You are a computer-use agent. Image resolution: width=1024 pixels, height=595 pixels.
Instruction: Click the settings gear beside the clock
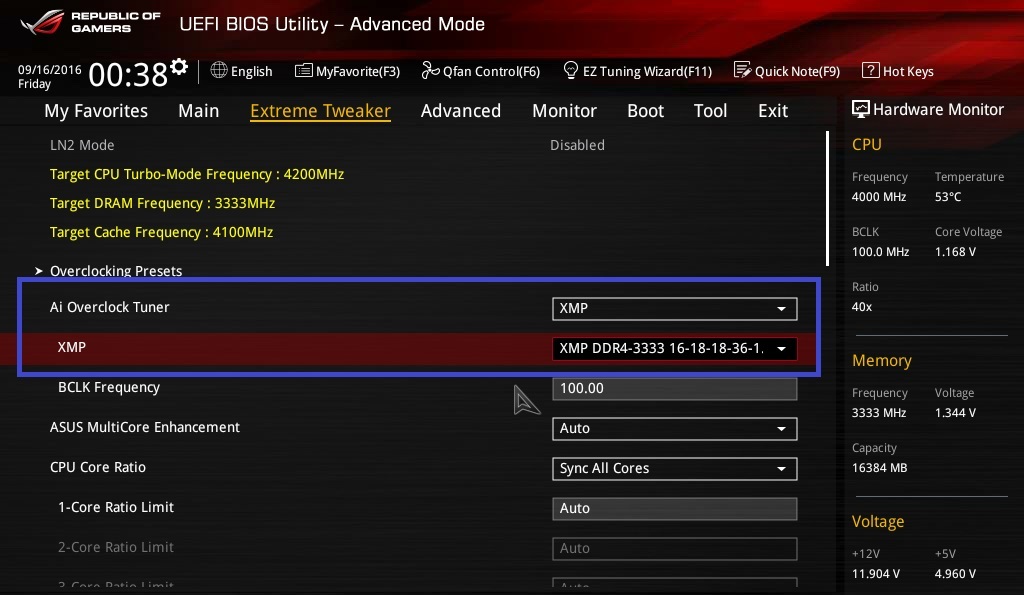click(x=179, y=67)
